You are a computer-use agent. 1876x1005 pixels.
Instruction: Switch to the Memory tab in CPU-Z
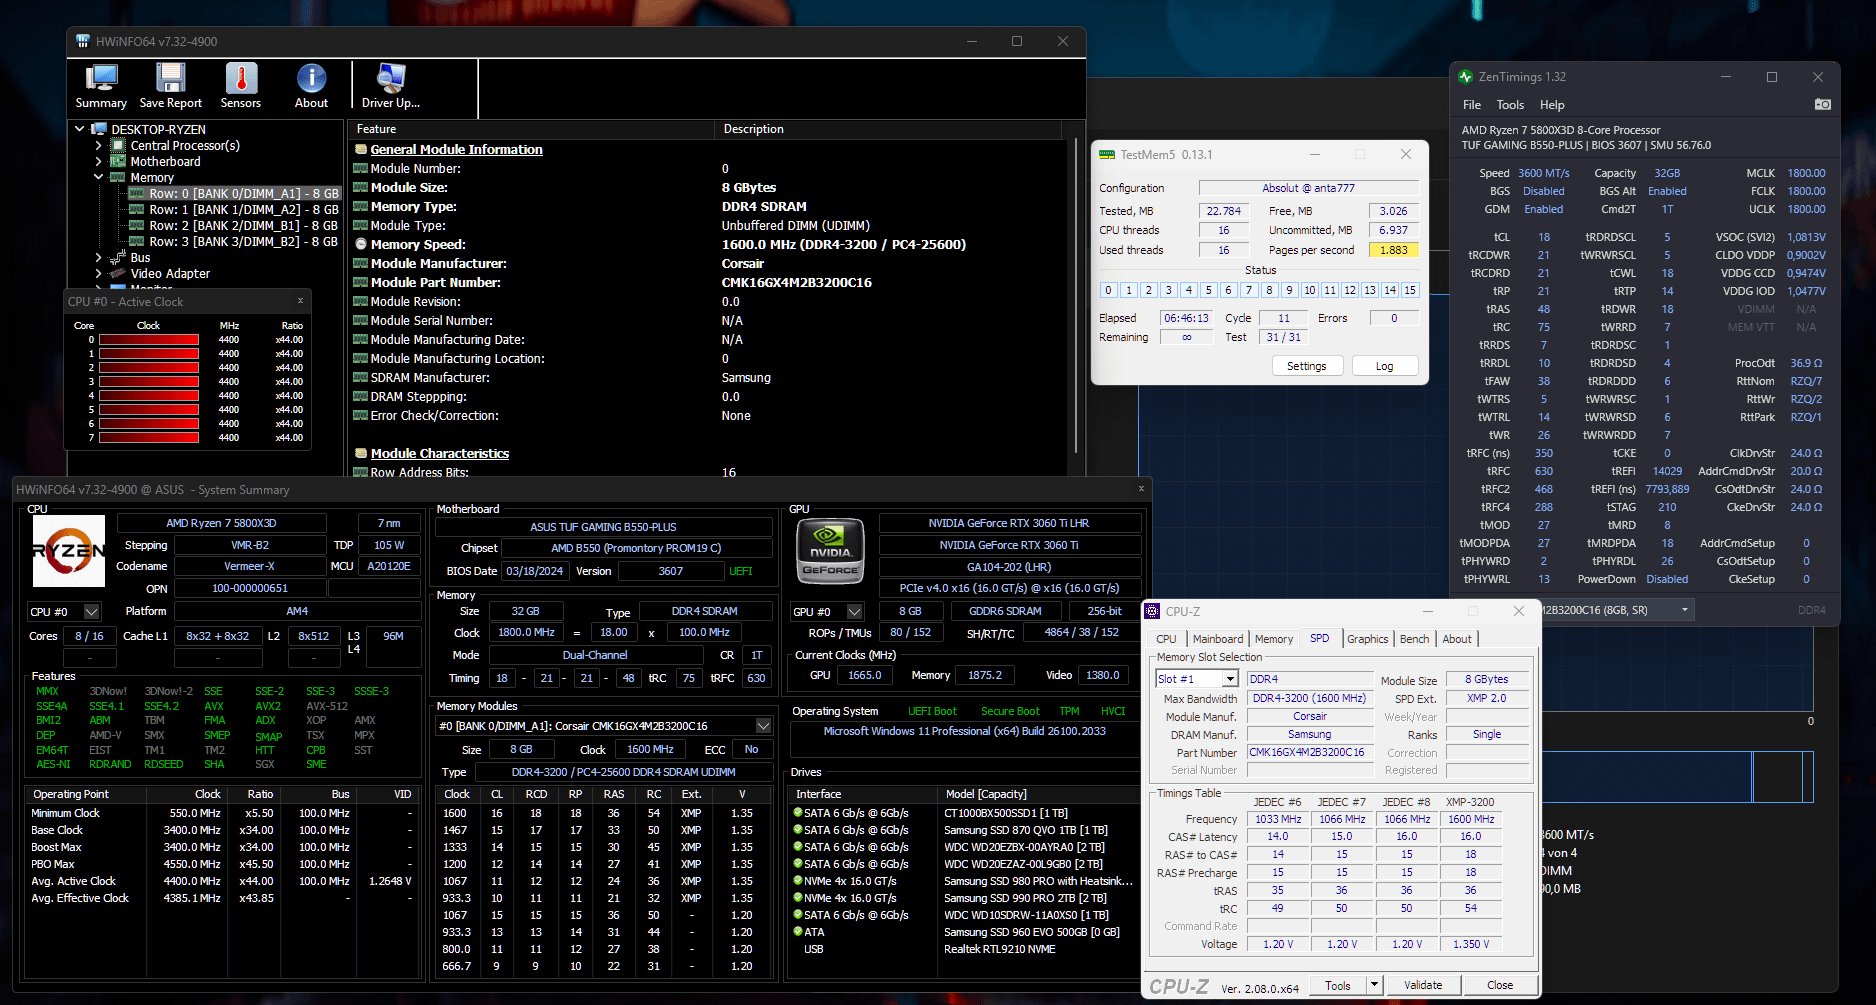1274,639
